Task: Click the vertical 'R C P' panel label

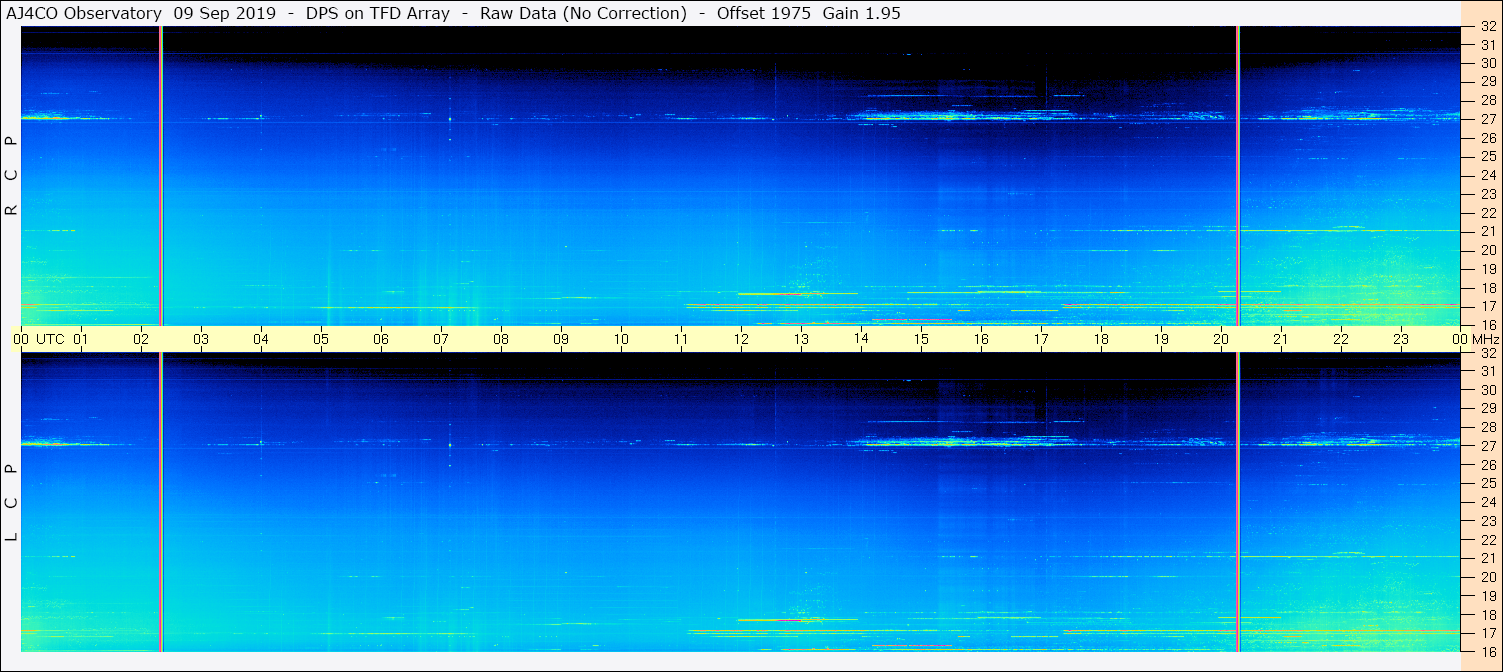Action: (12, 176)
